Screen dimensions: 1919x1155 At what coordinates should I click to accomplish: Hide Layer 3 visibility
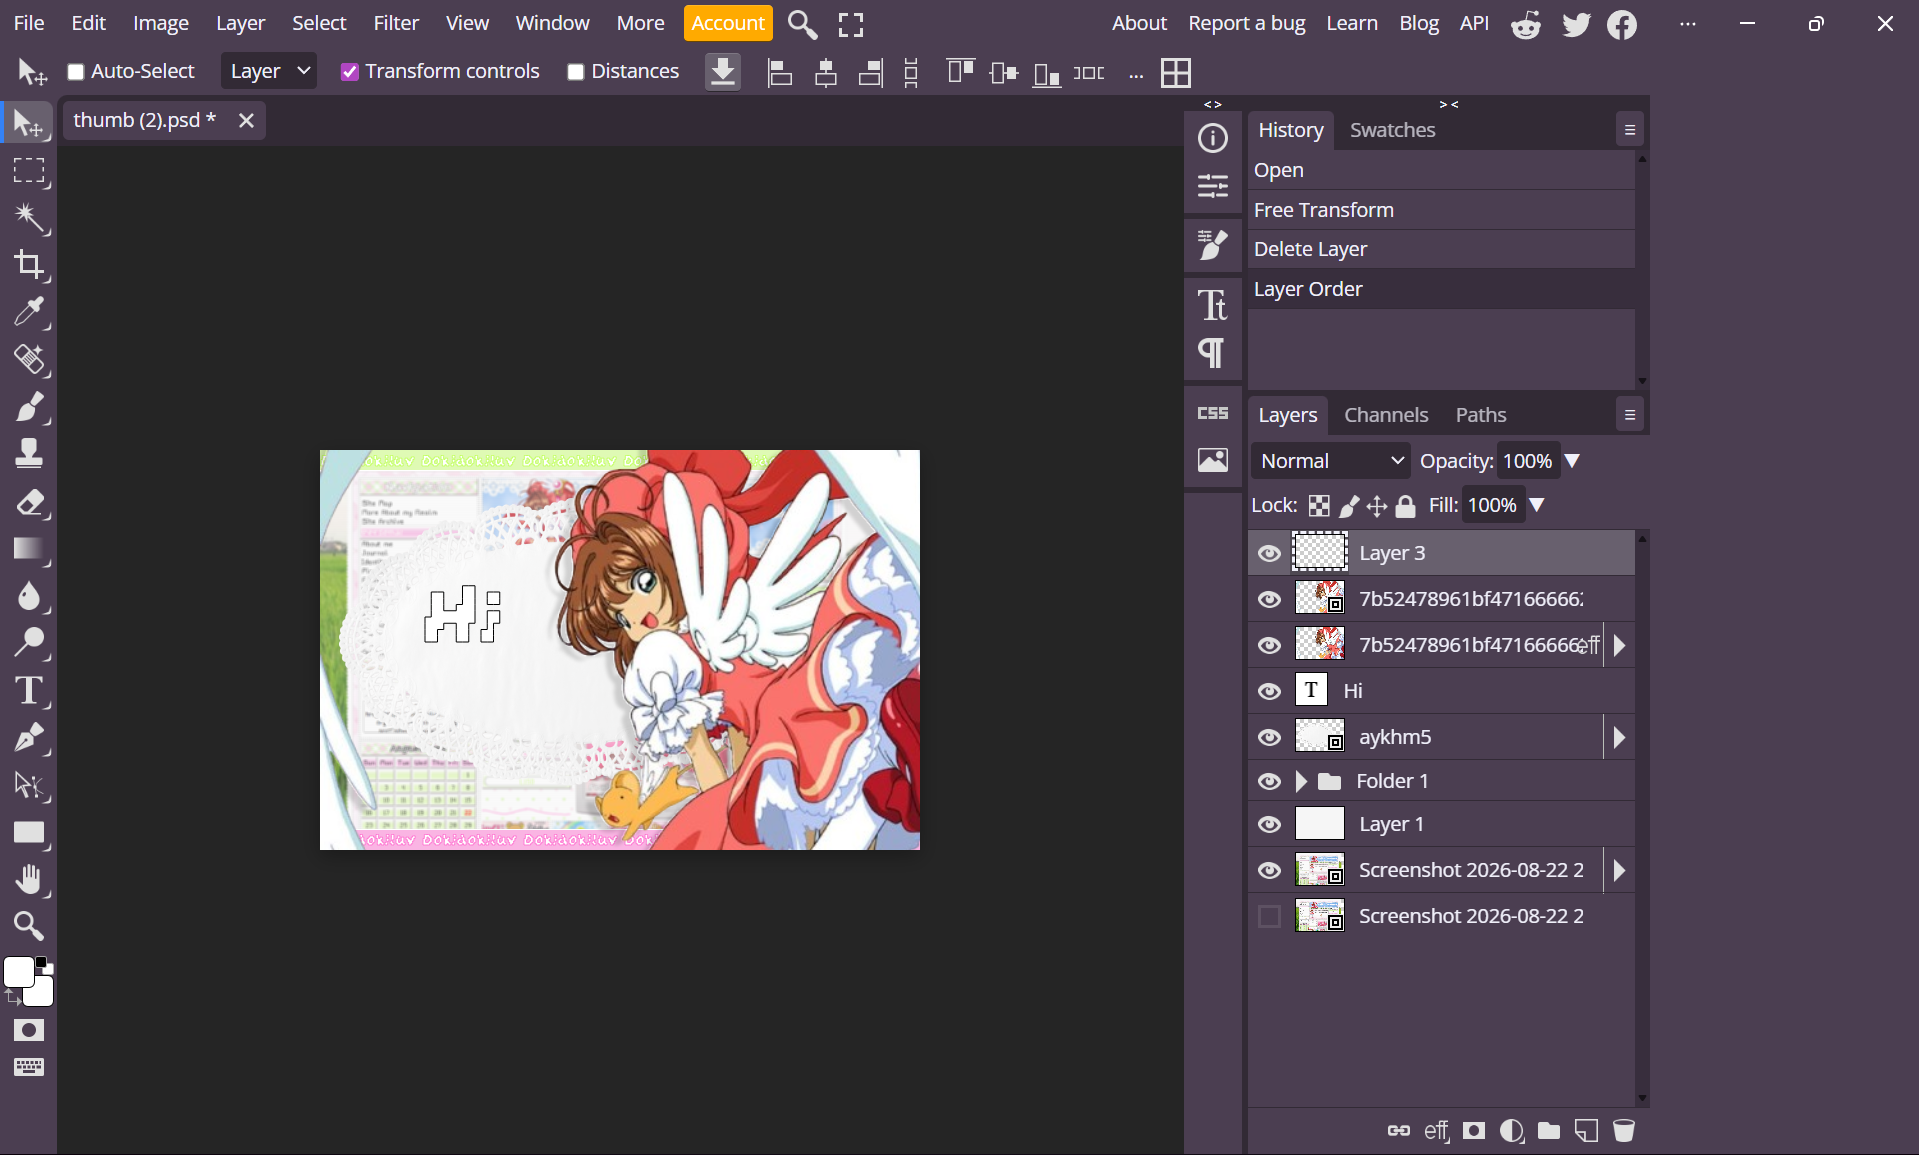click(1269, 553)
